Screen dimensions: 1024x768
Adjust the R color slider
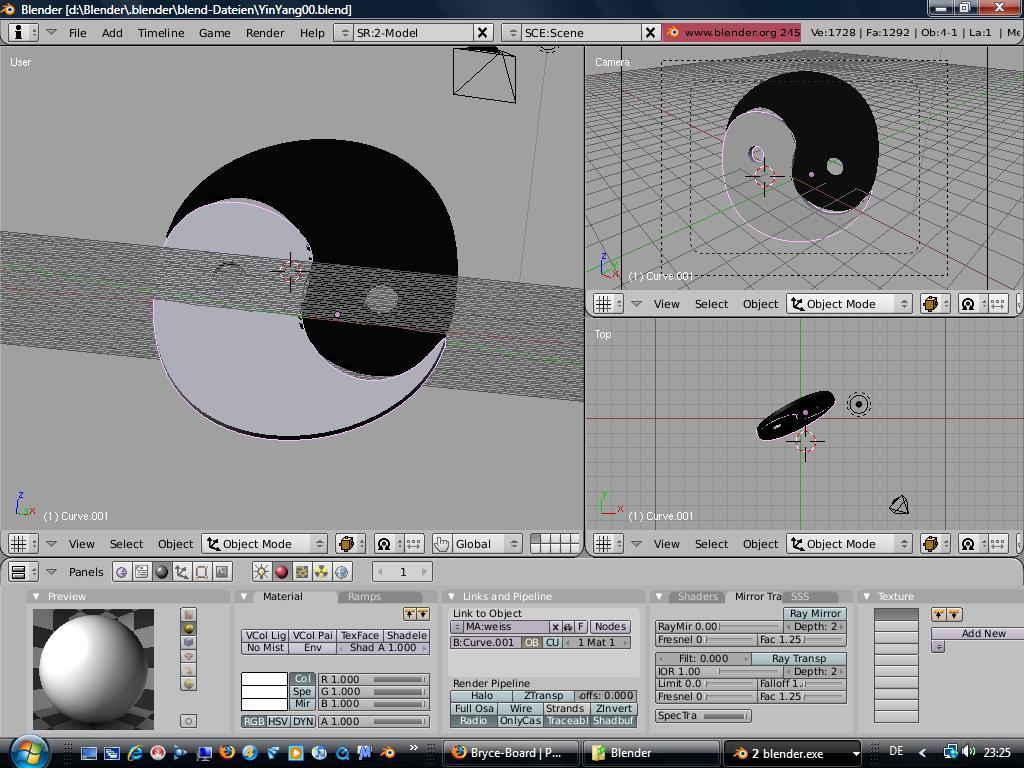coord(373,679)
